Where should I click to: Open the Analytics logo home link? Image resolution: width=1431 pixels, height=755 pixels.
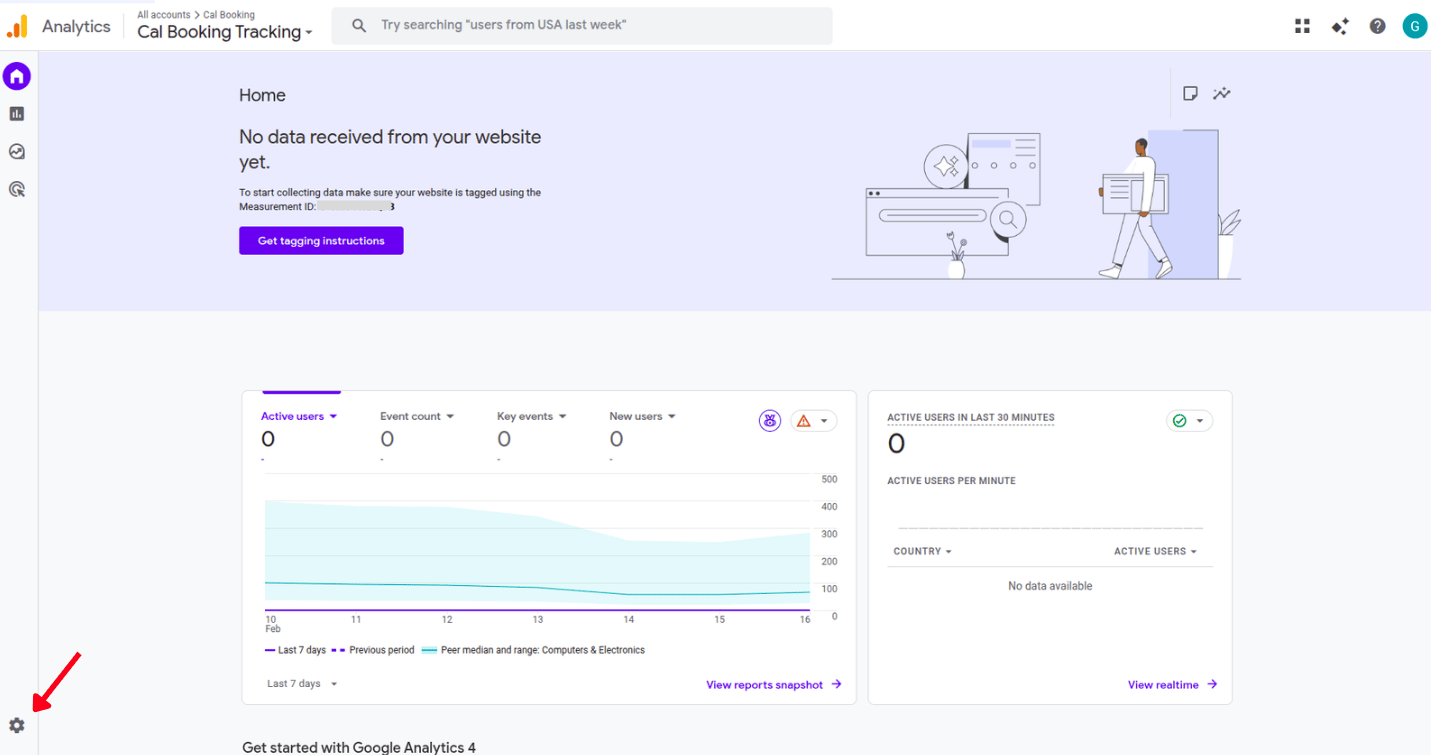coord(58,27)
